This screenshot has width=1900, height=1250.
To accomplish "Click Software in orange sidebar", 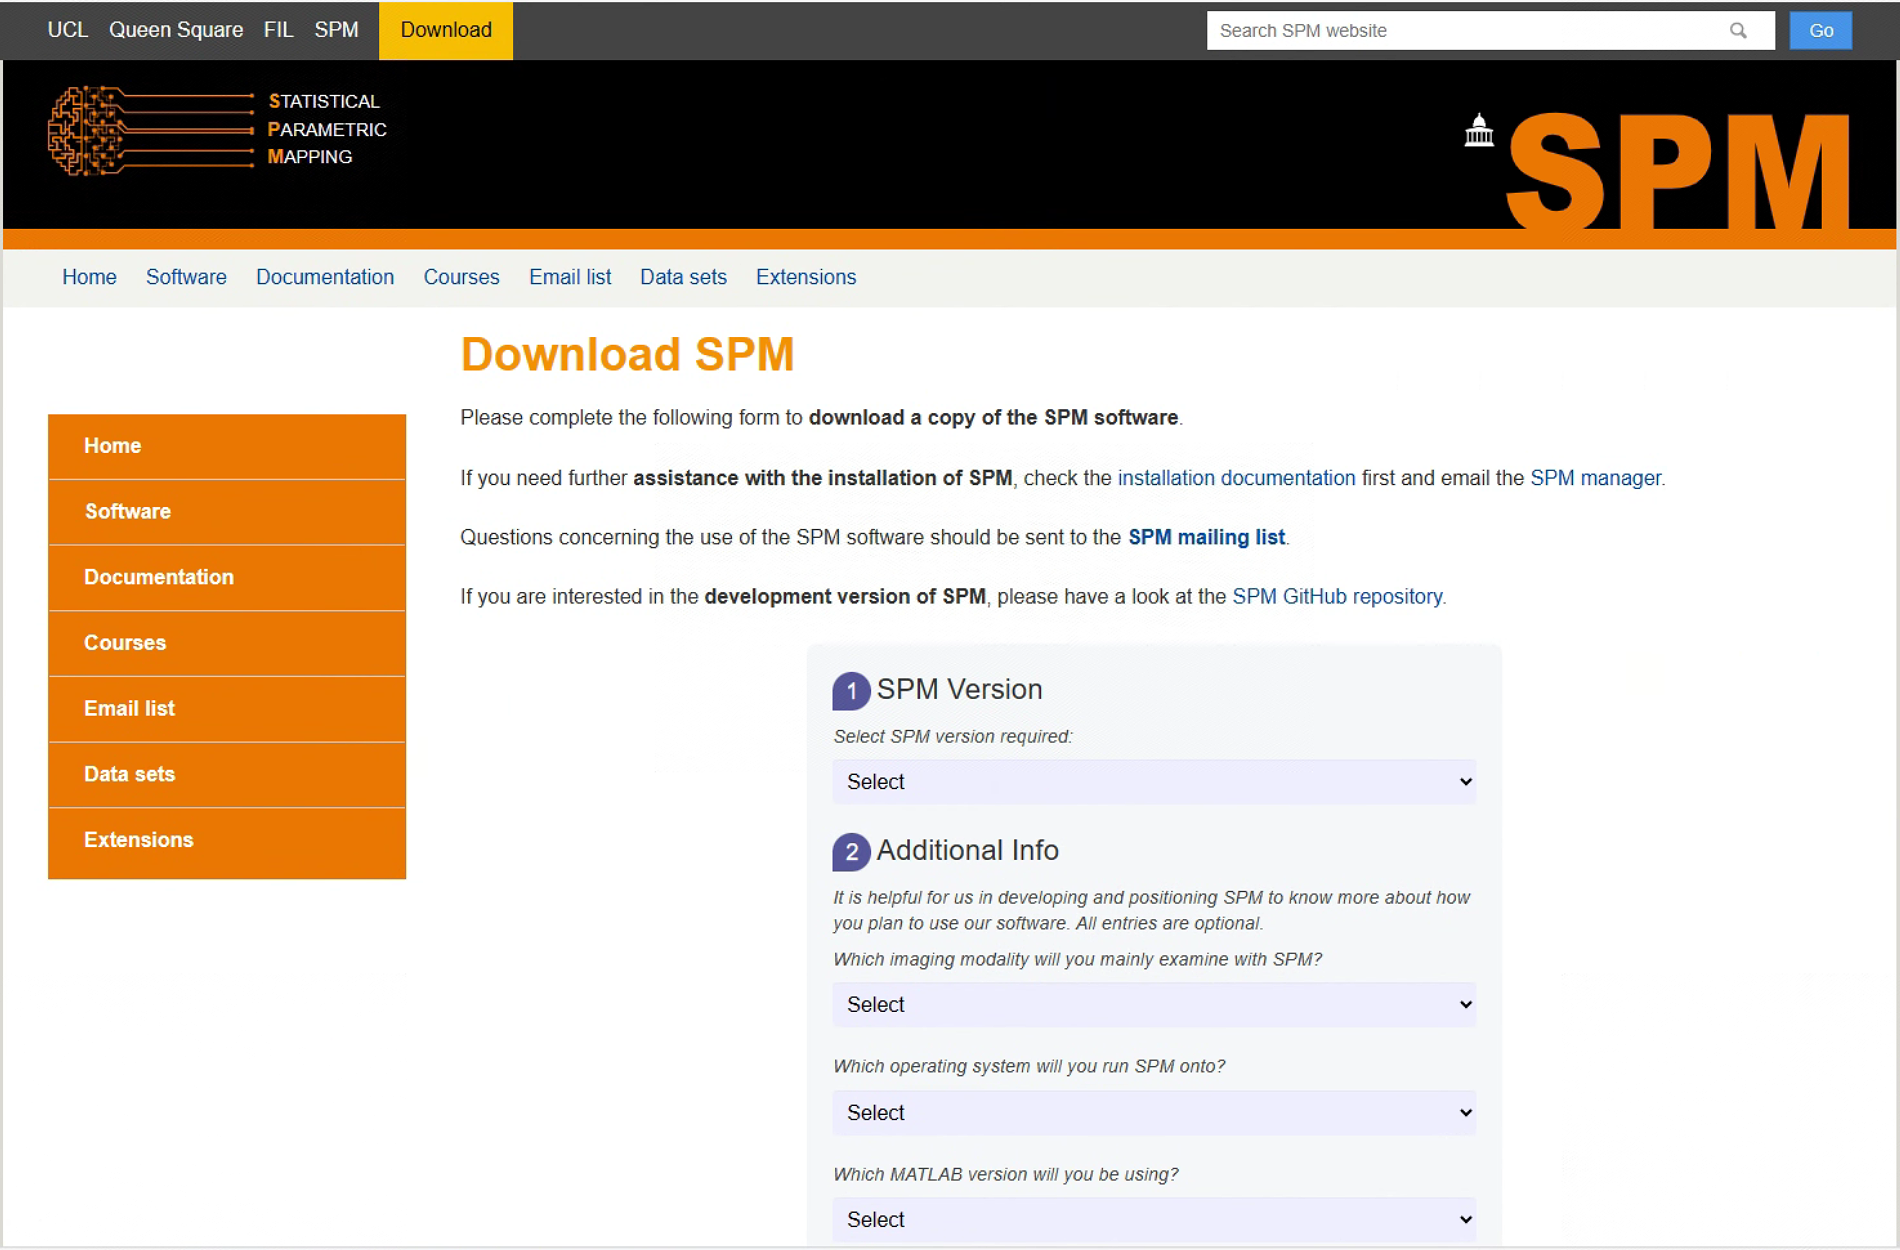I will tap(227, 512).
